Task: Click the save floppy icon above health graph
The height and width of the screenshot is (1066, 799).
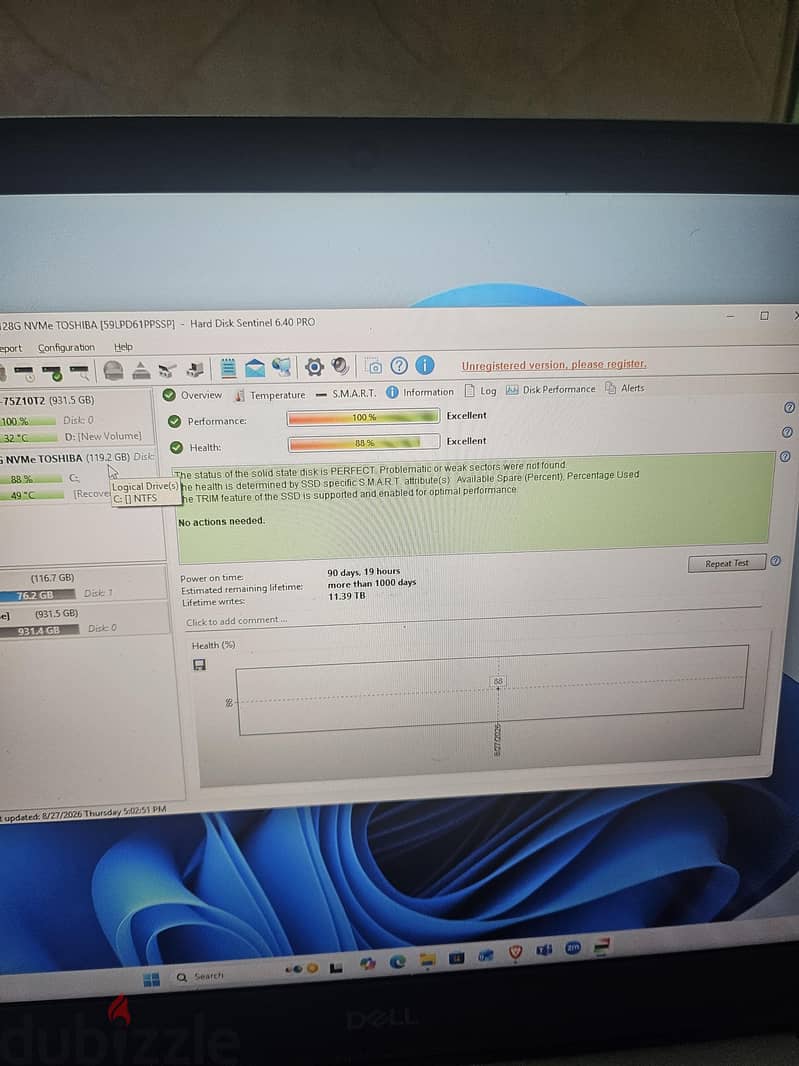Action: pyautogui.click(x=199, y=665)
